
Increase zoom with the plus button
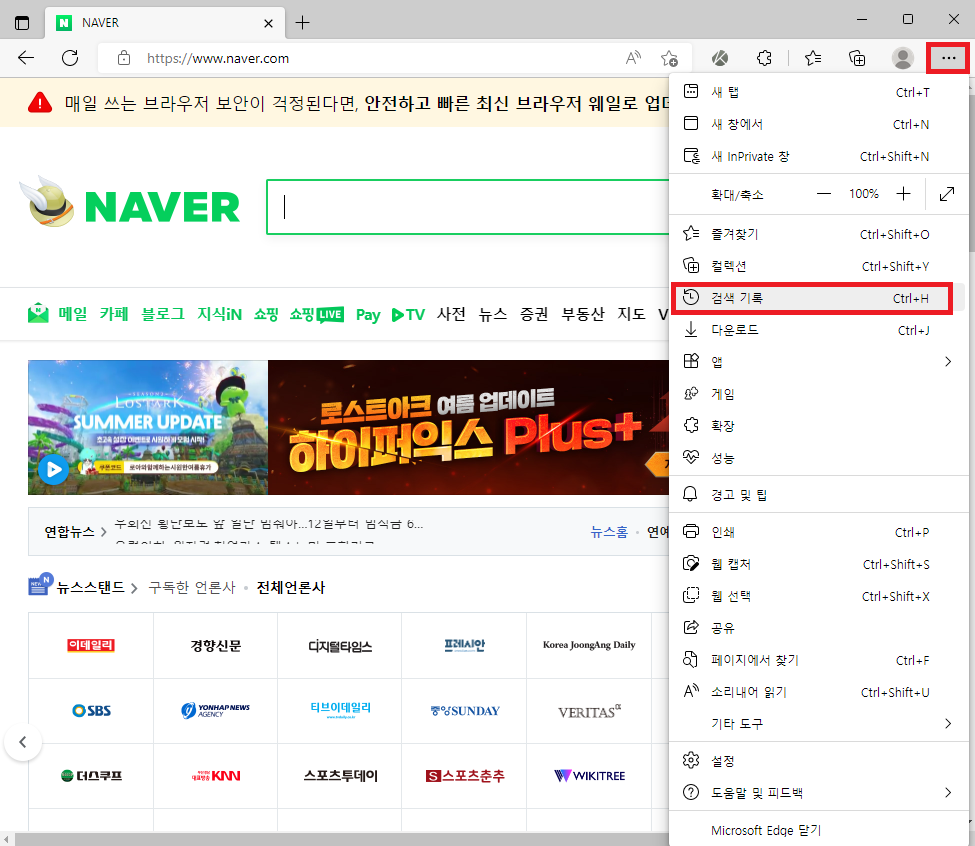(x=903, y=194)
